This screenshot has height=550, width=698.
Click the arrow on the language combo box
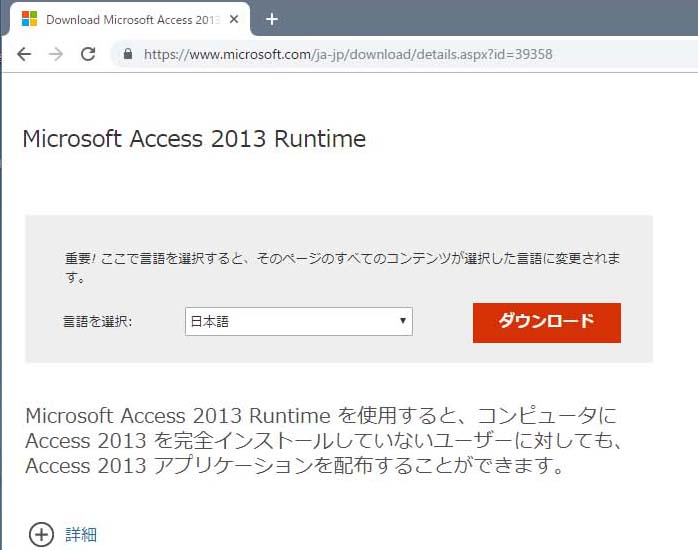coord(402,321)
